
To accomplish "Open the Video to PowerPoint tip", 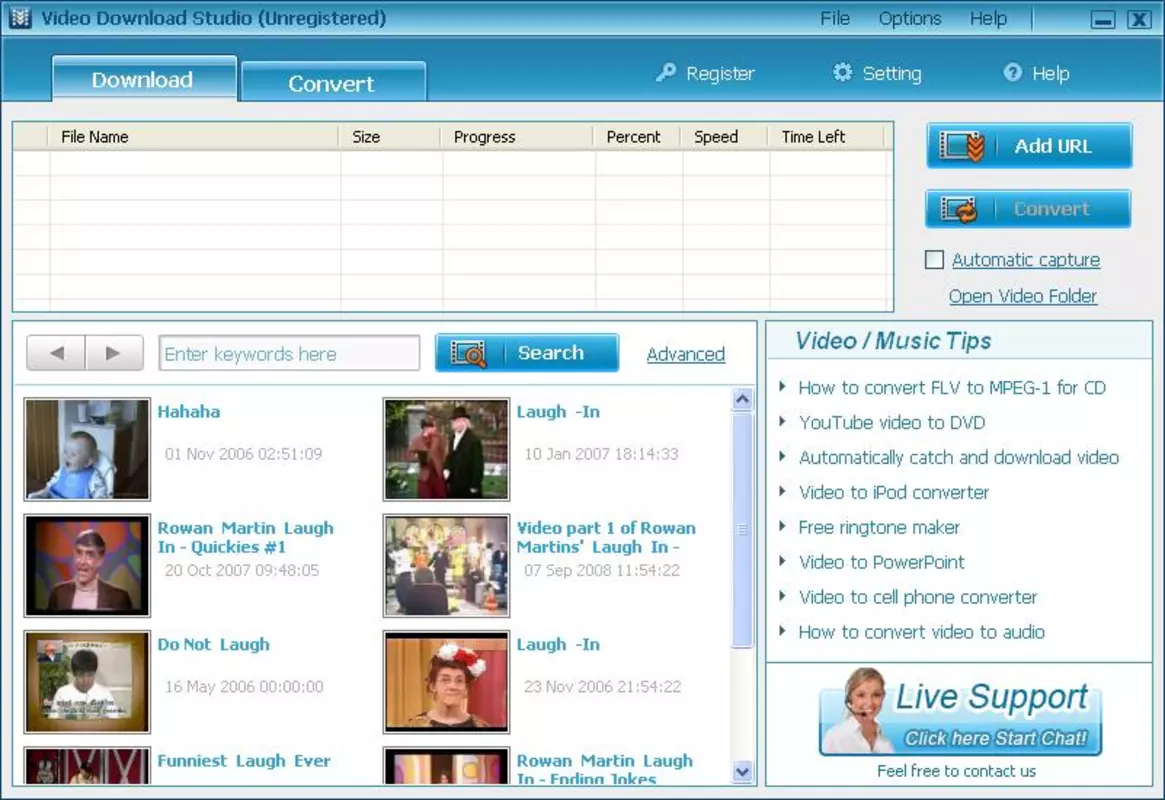I will click(x=881, y=562).
